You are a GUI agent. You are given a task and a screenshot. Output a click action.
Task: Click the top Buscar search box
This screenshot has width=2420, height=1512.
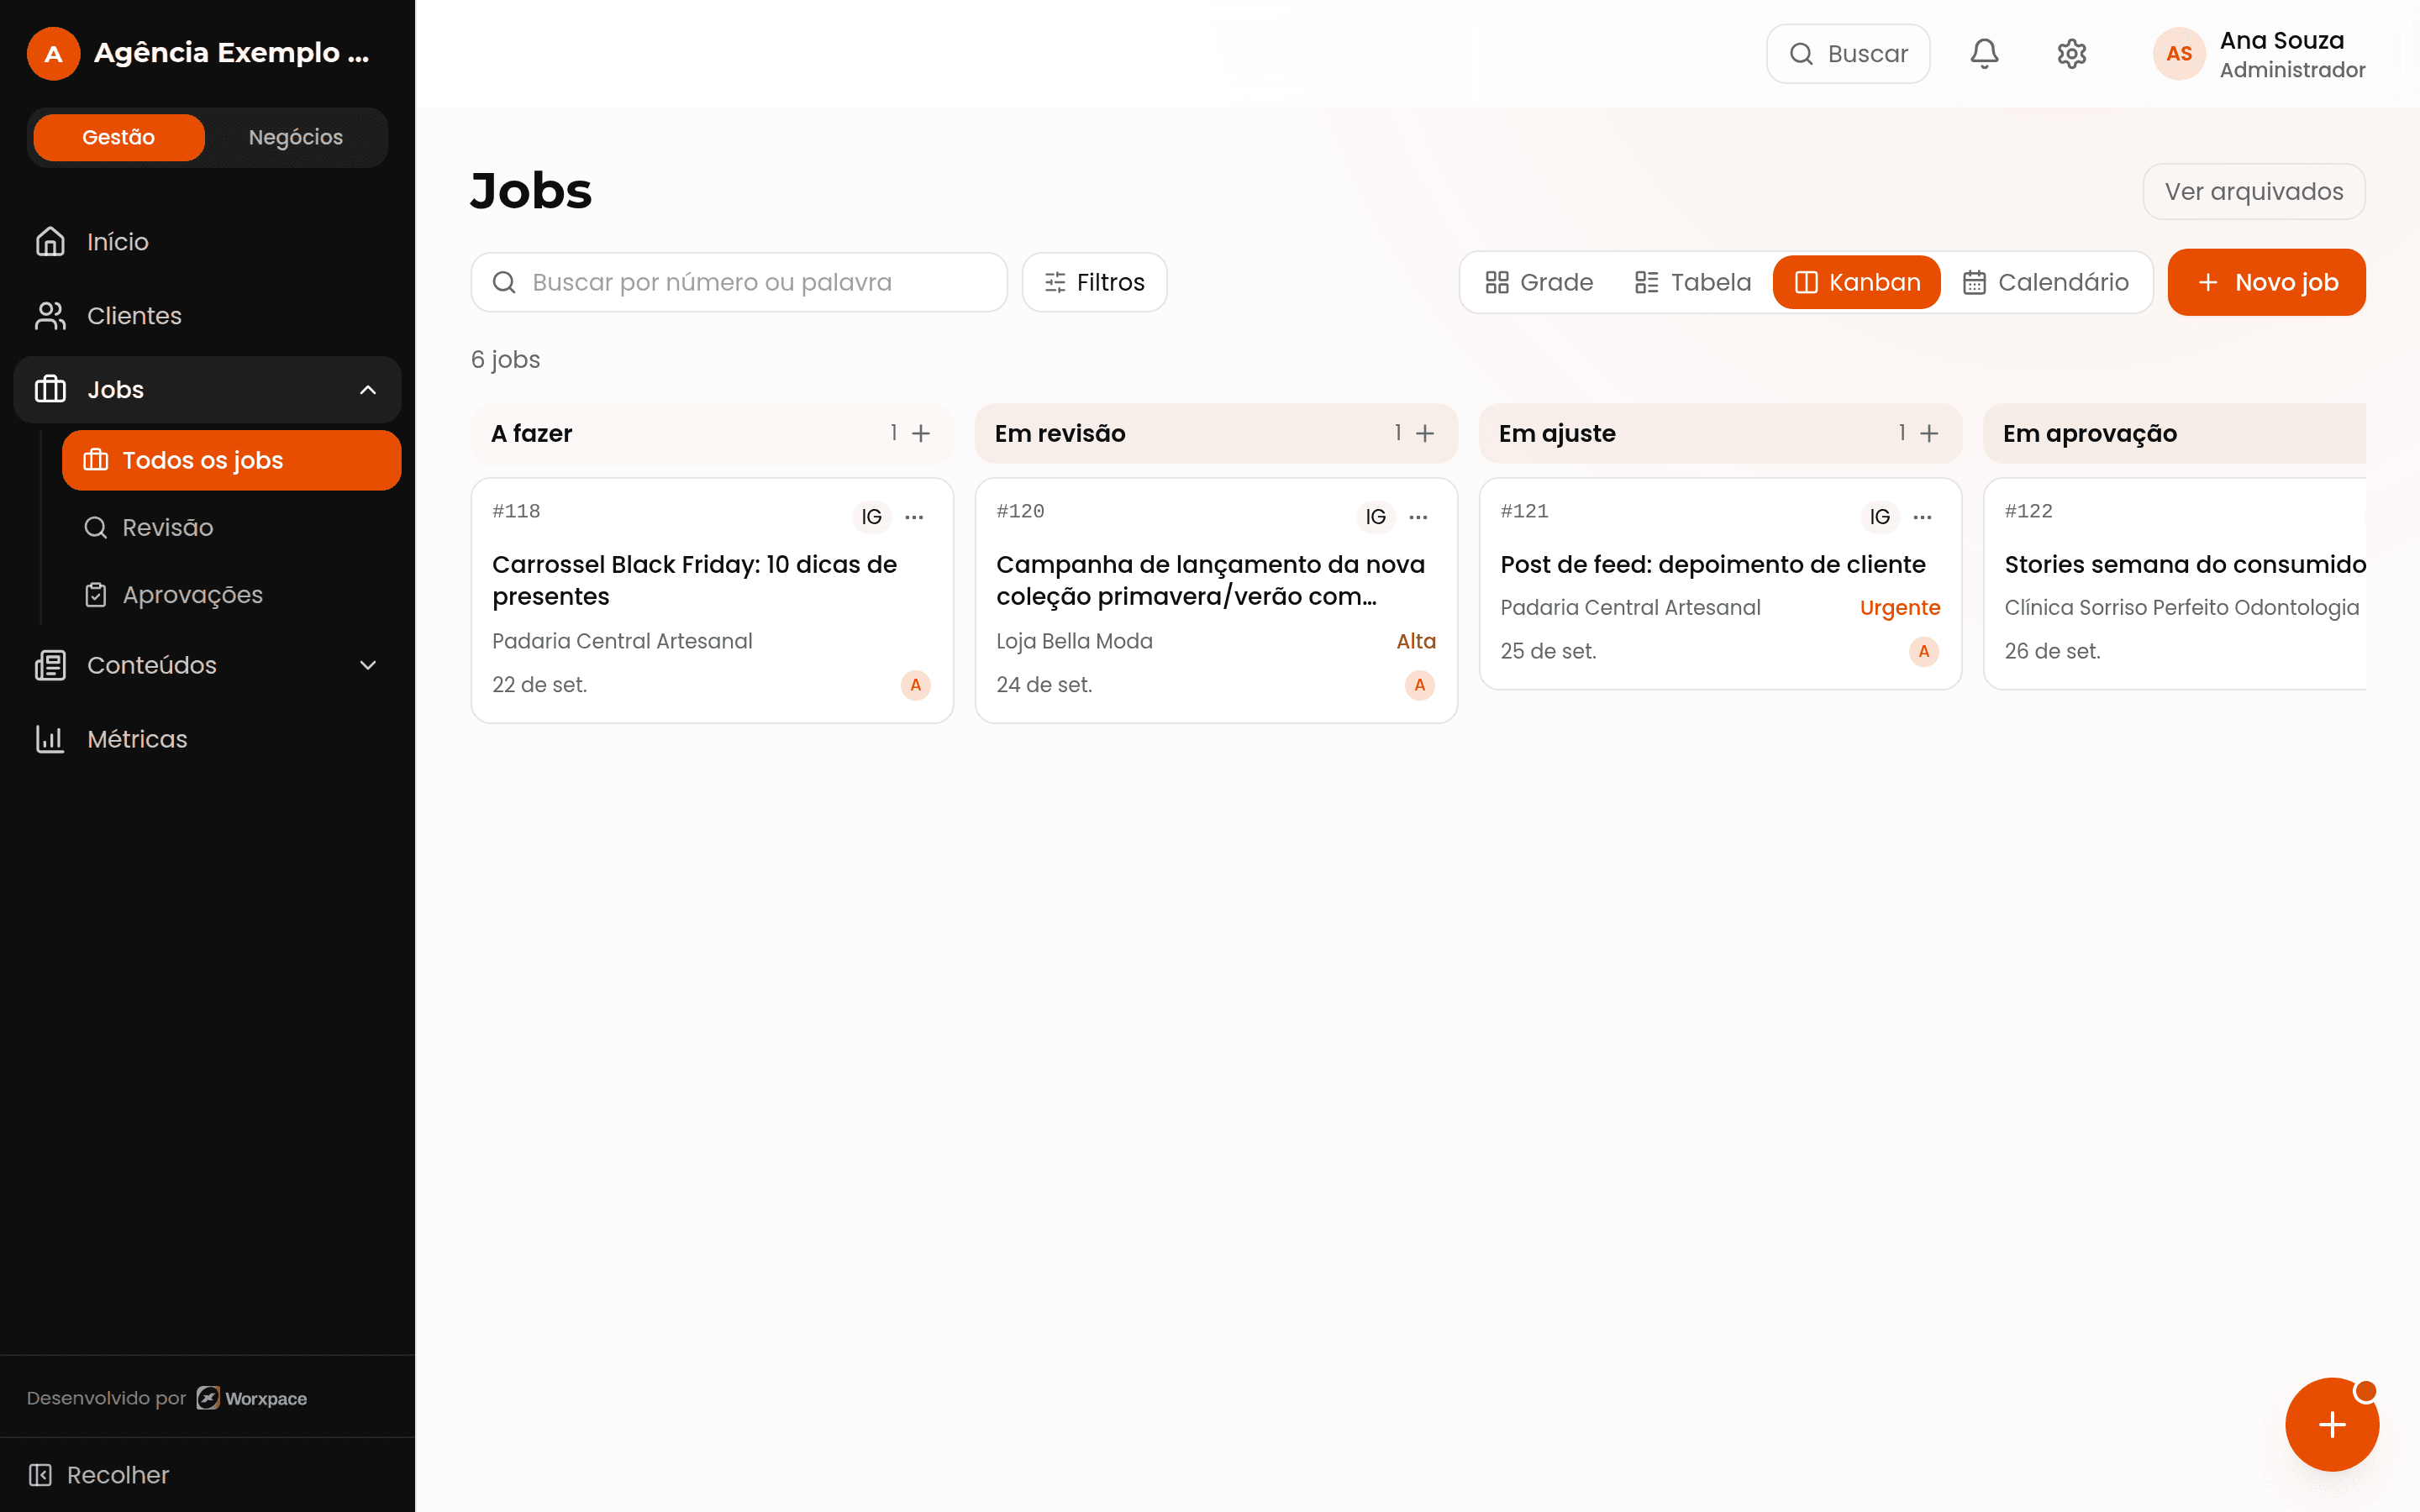pos(1847,54)
